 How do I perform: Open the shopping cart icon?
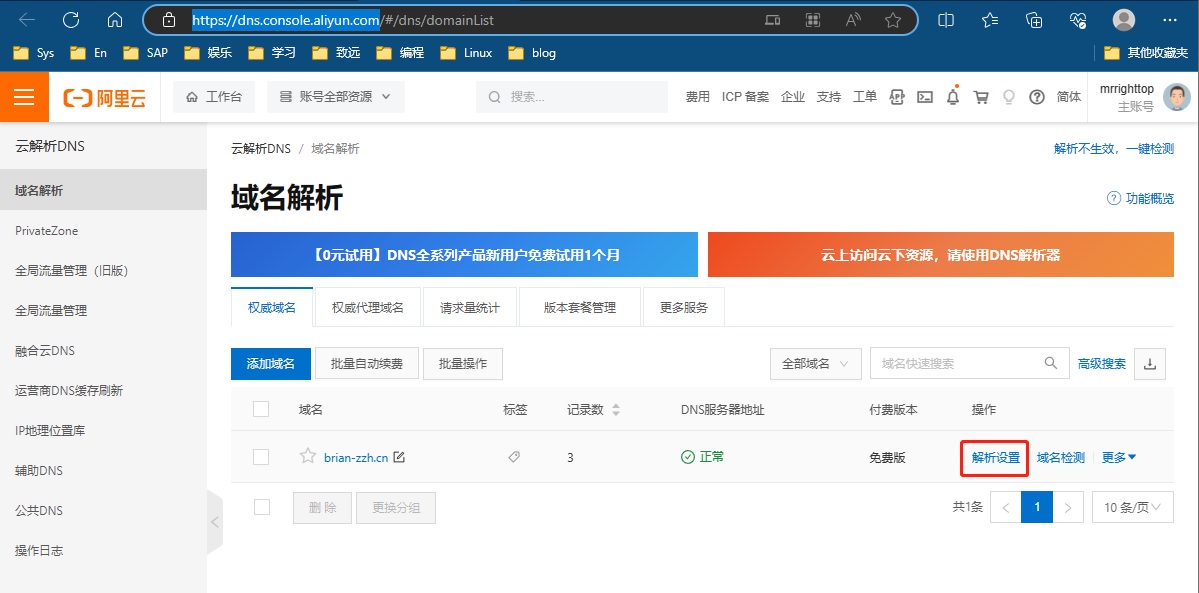pos(981,97)
